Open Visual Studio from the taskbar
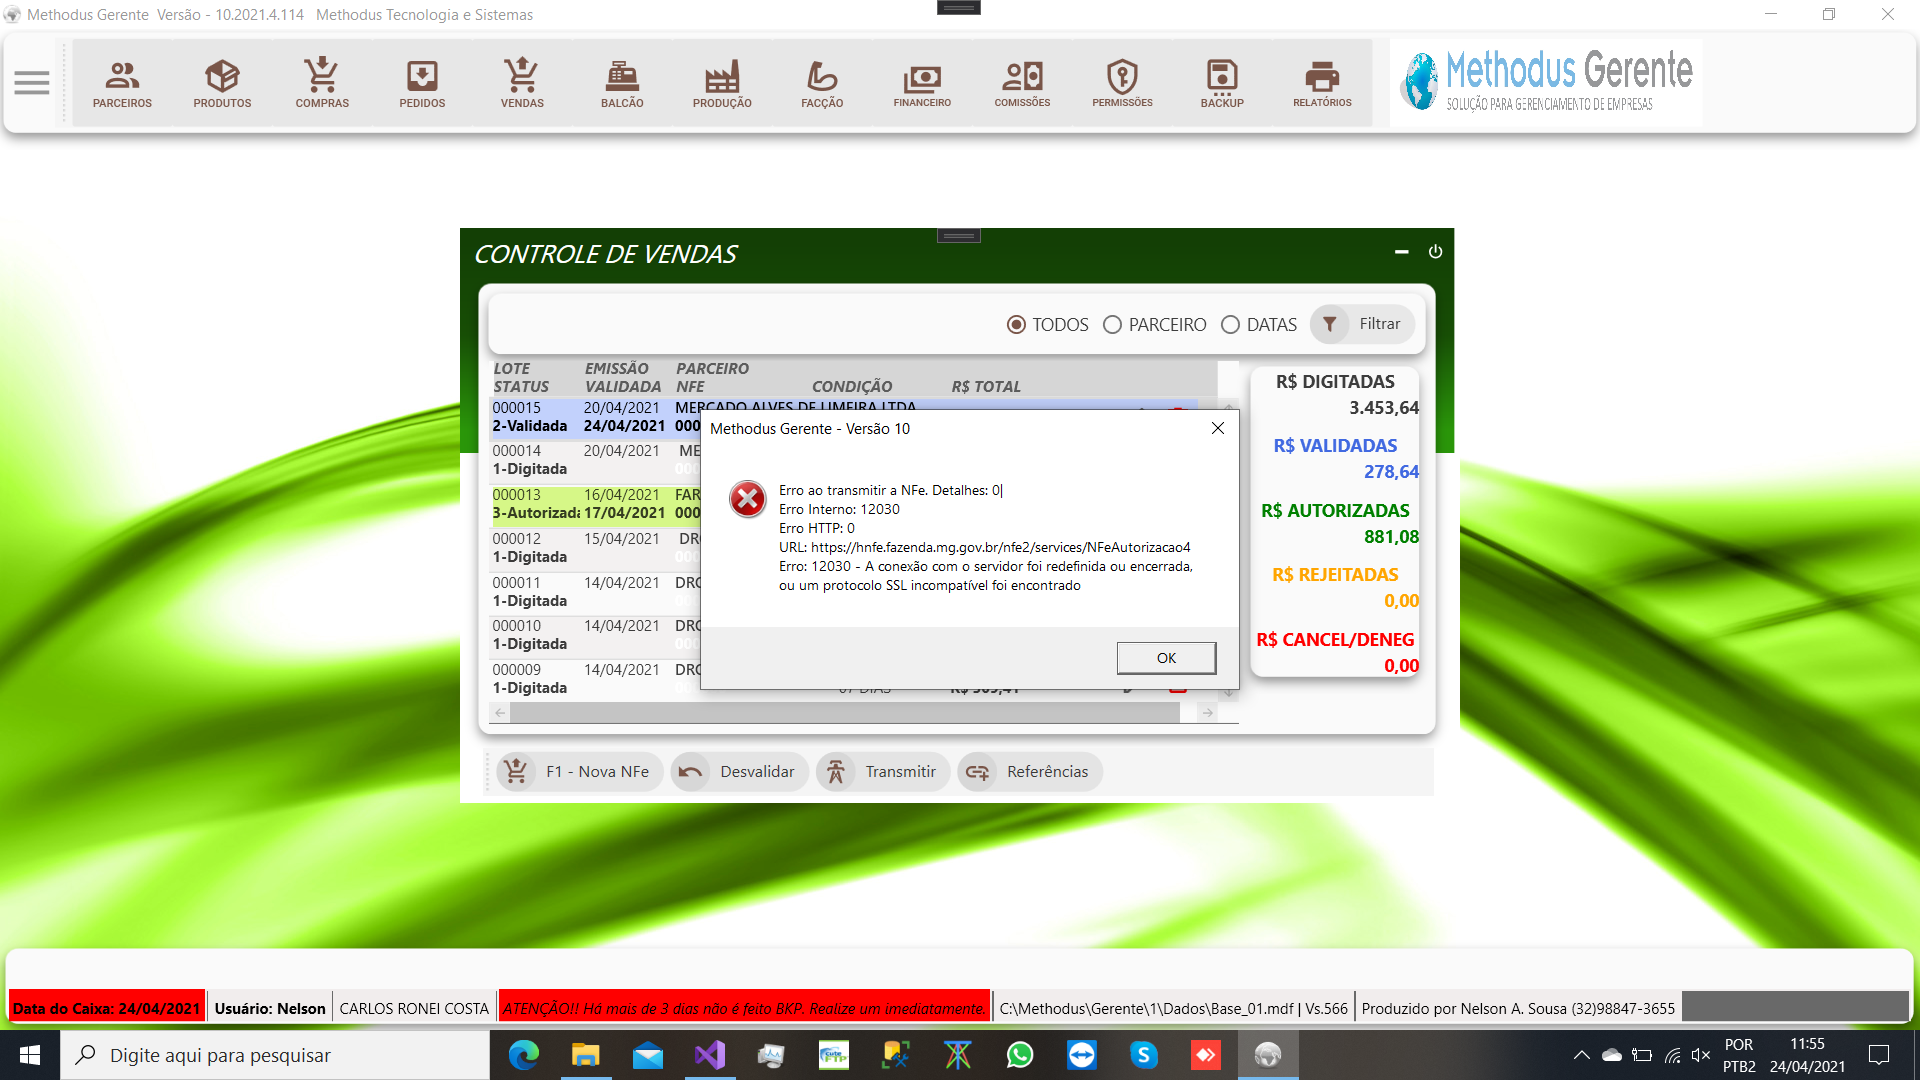Viewport: 1920px width, 1080px height. coord(710,1055)
